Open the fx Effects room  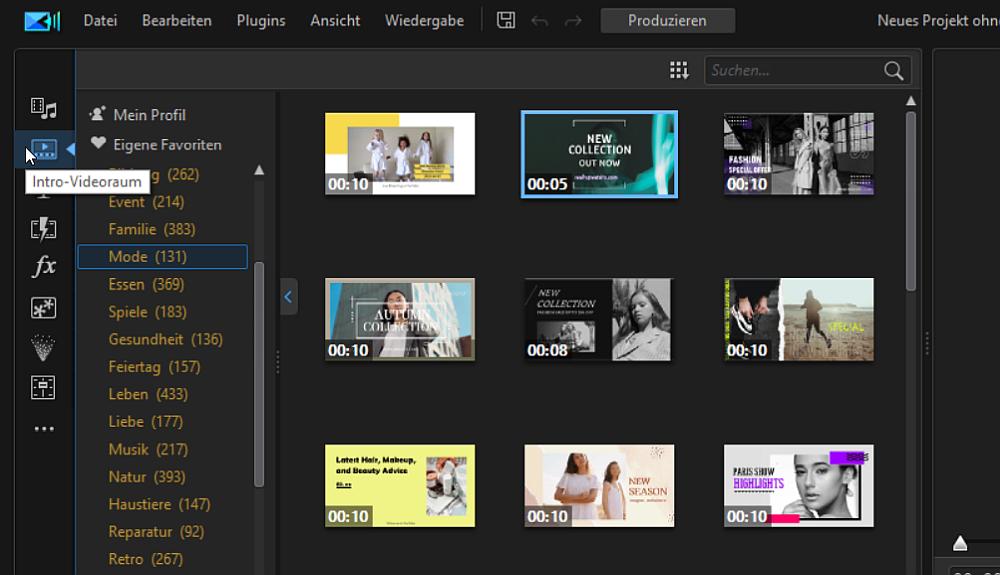[44, 266]
